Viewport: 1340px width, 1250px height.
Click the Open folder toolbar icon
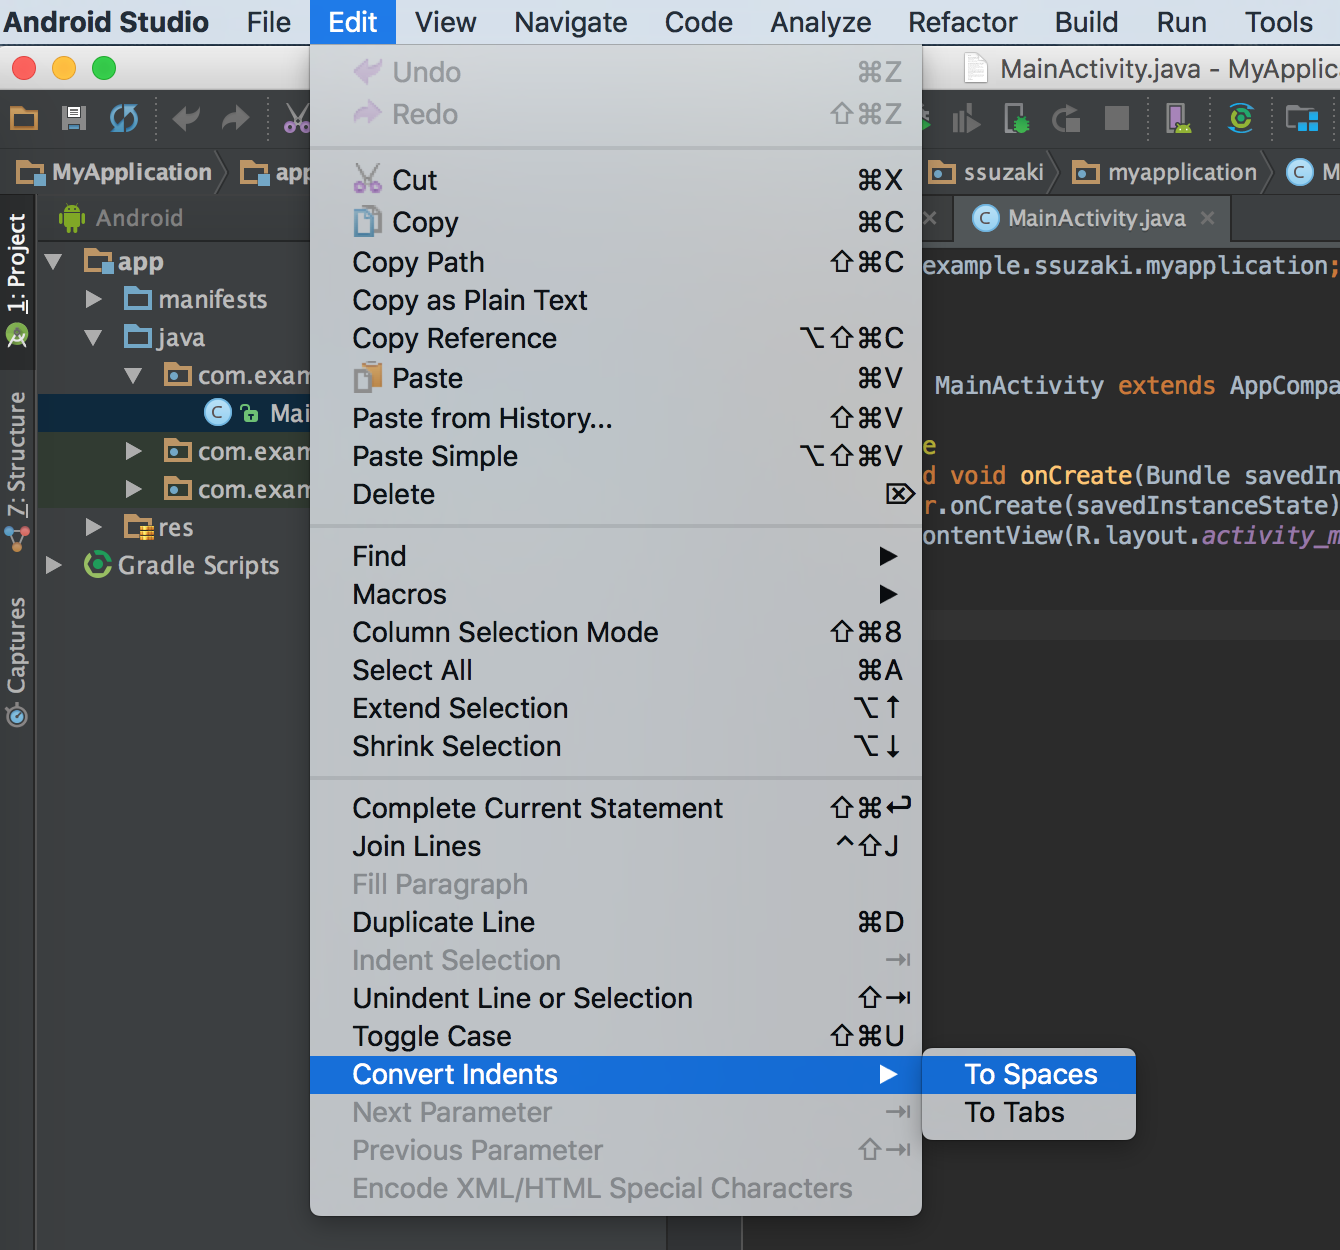coord(24,119)
